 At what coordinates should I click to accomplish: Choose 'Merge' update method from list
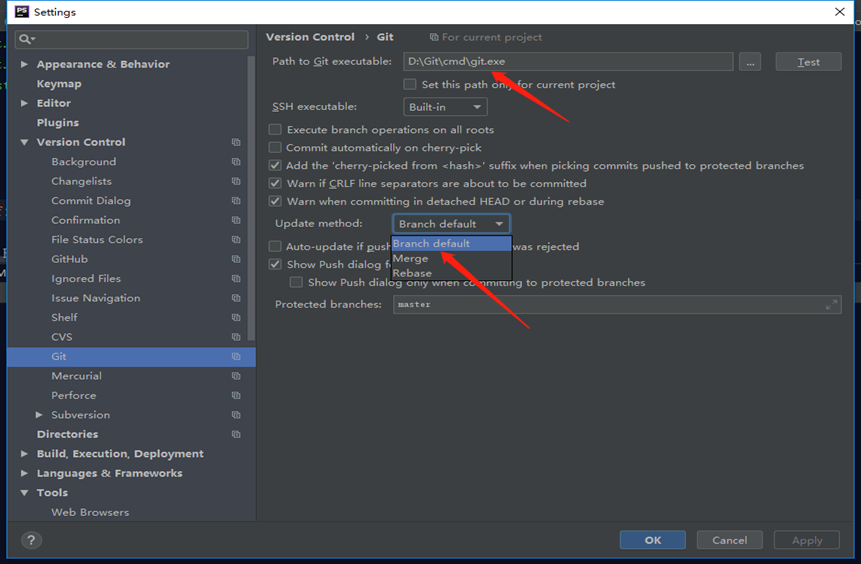[x=451, y=258]
